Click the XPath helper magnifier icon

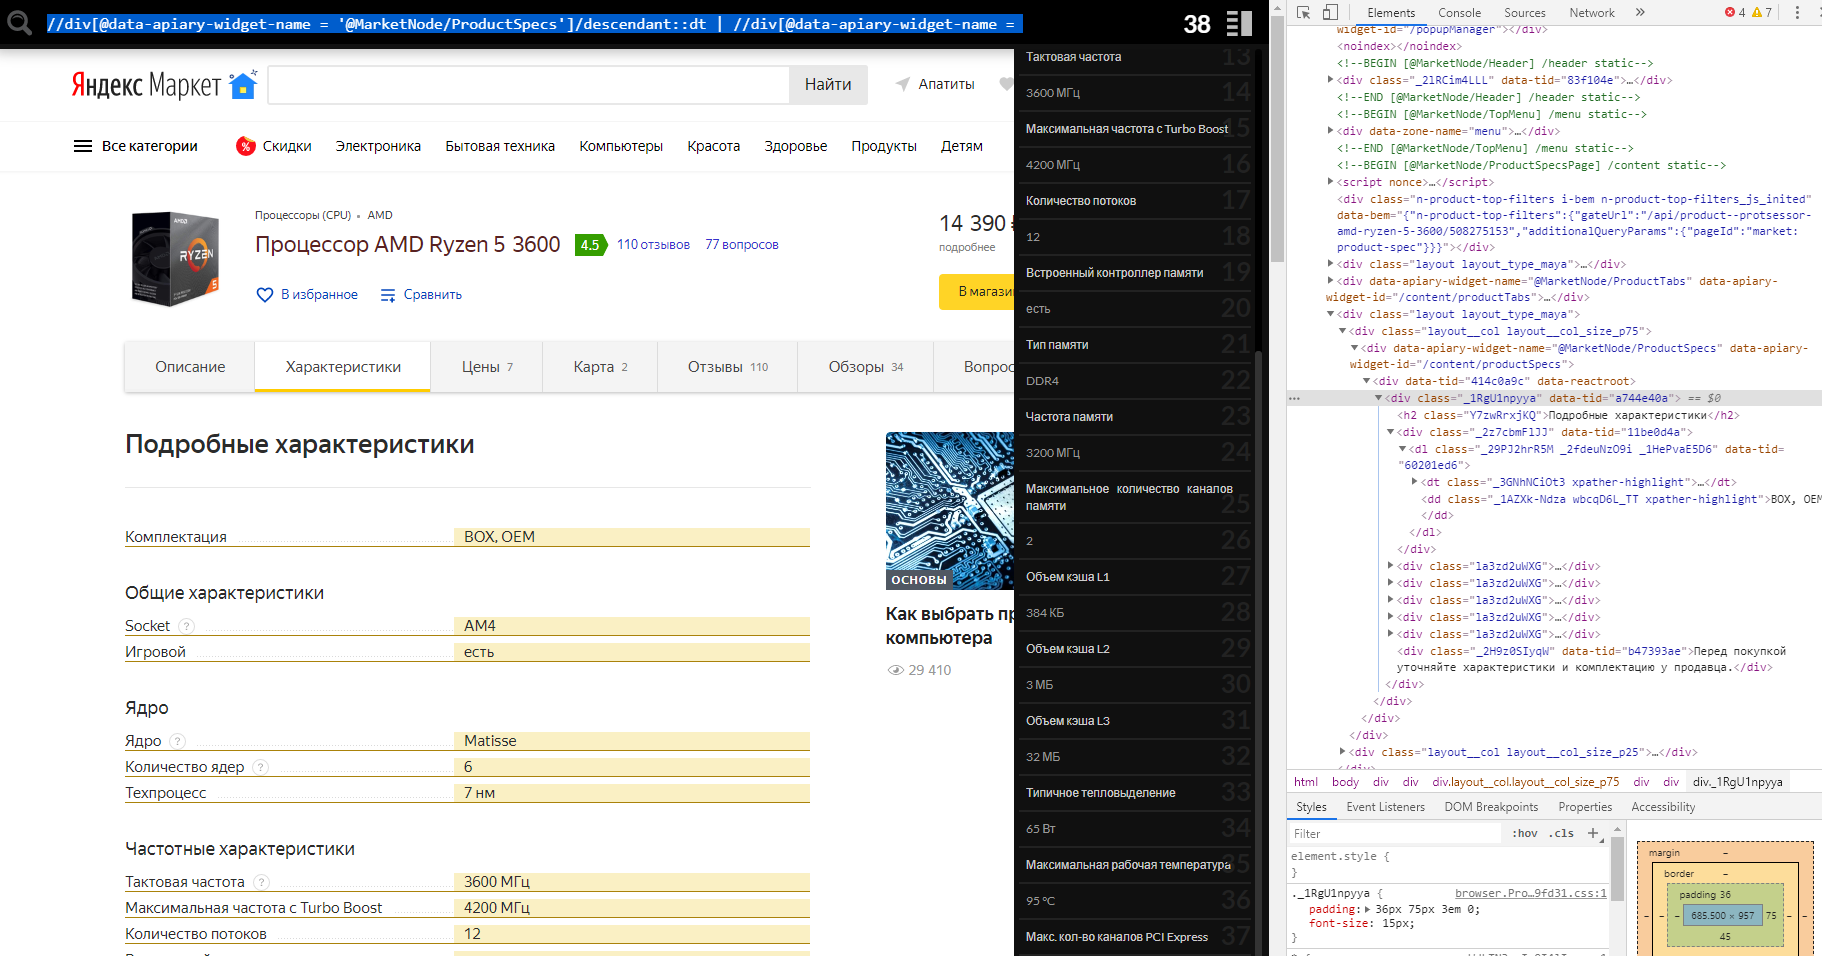click(19, 23)
